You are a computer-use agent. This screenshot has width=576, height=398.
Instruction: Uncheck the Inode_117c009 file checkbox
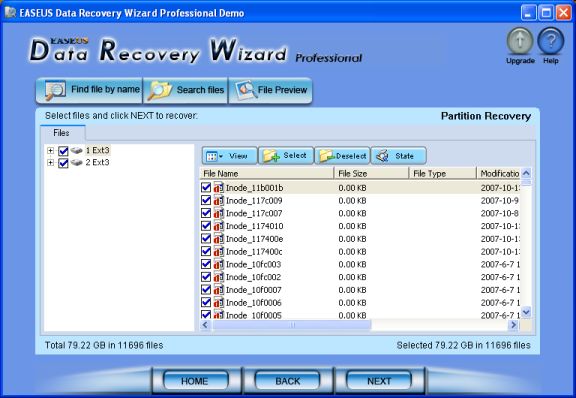coord(206,200)
